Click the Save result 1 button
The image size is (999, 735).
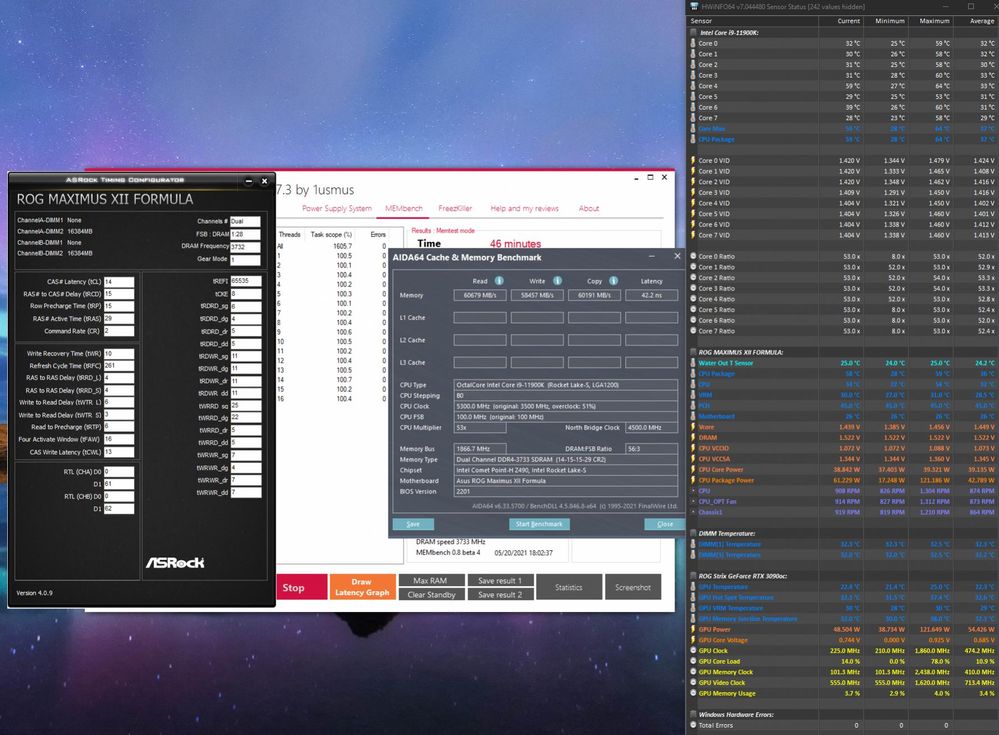500,580
